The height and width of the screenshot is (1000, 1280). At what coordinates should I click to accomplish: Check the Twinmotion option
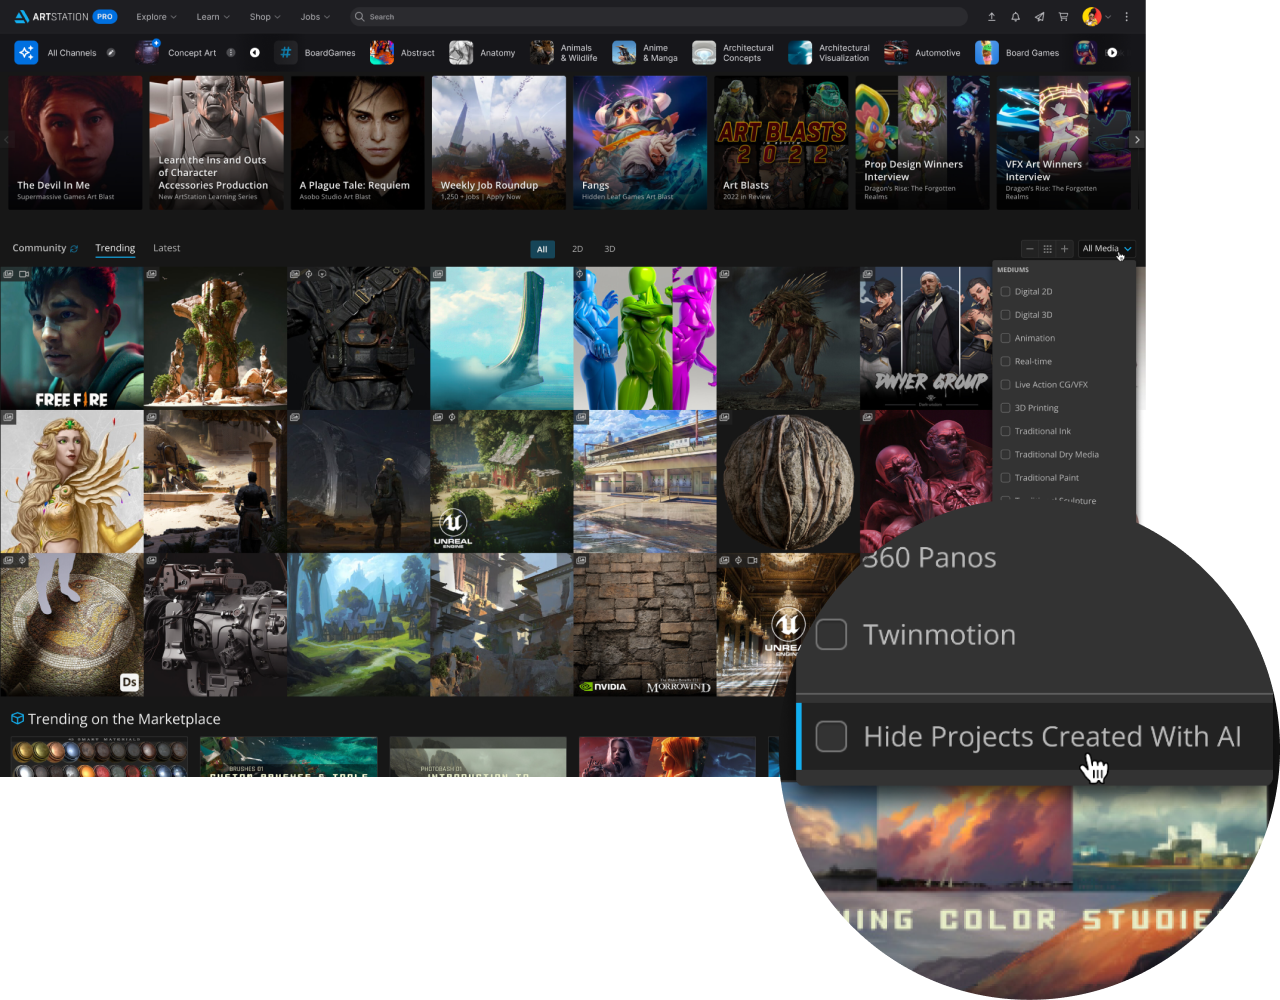pos(831,634)
